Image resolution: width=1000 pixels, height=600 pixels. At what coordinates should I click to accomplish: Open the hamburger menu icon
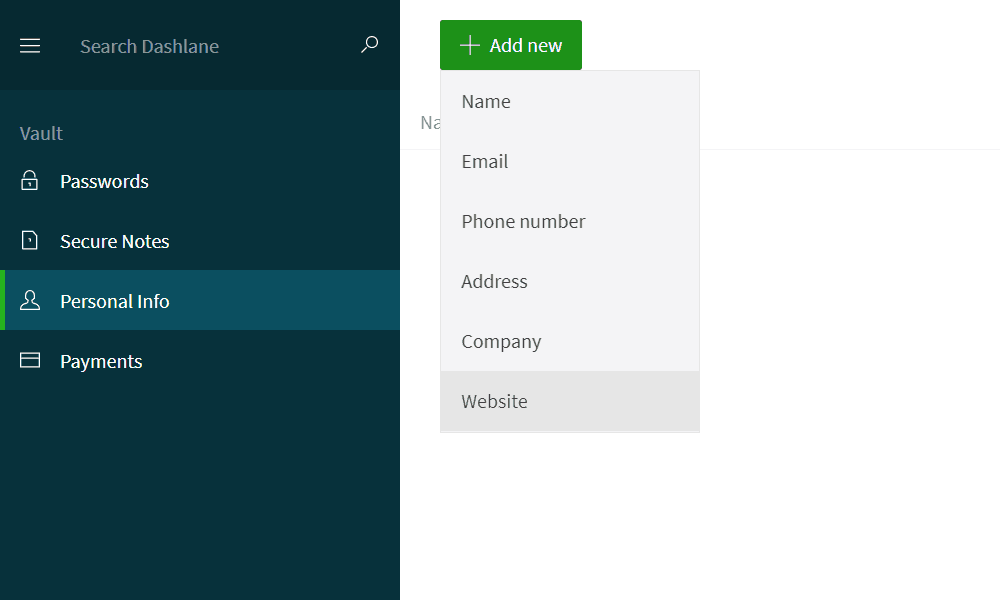click(x=30, y=46)
